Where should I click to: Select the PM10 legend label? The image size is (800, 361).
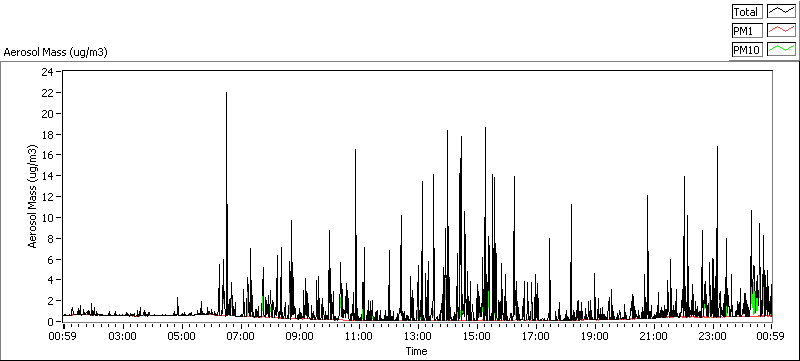pyautogui.click(x=747, y=49)
